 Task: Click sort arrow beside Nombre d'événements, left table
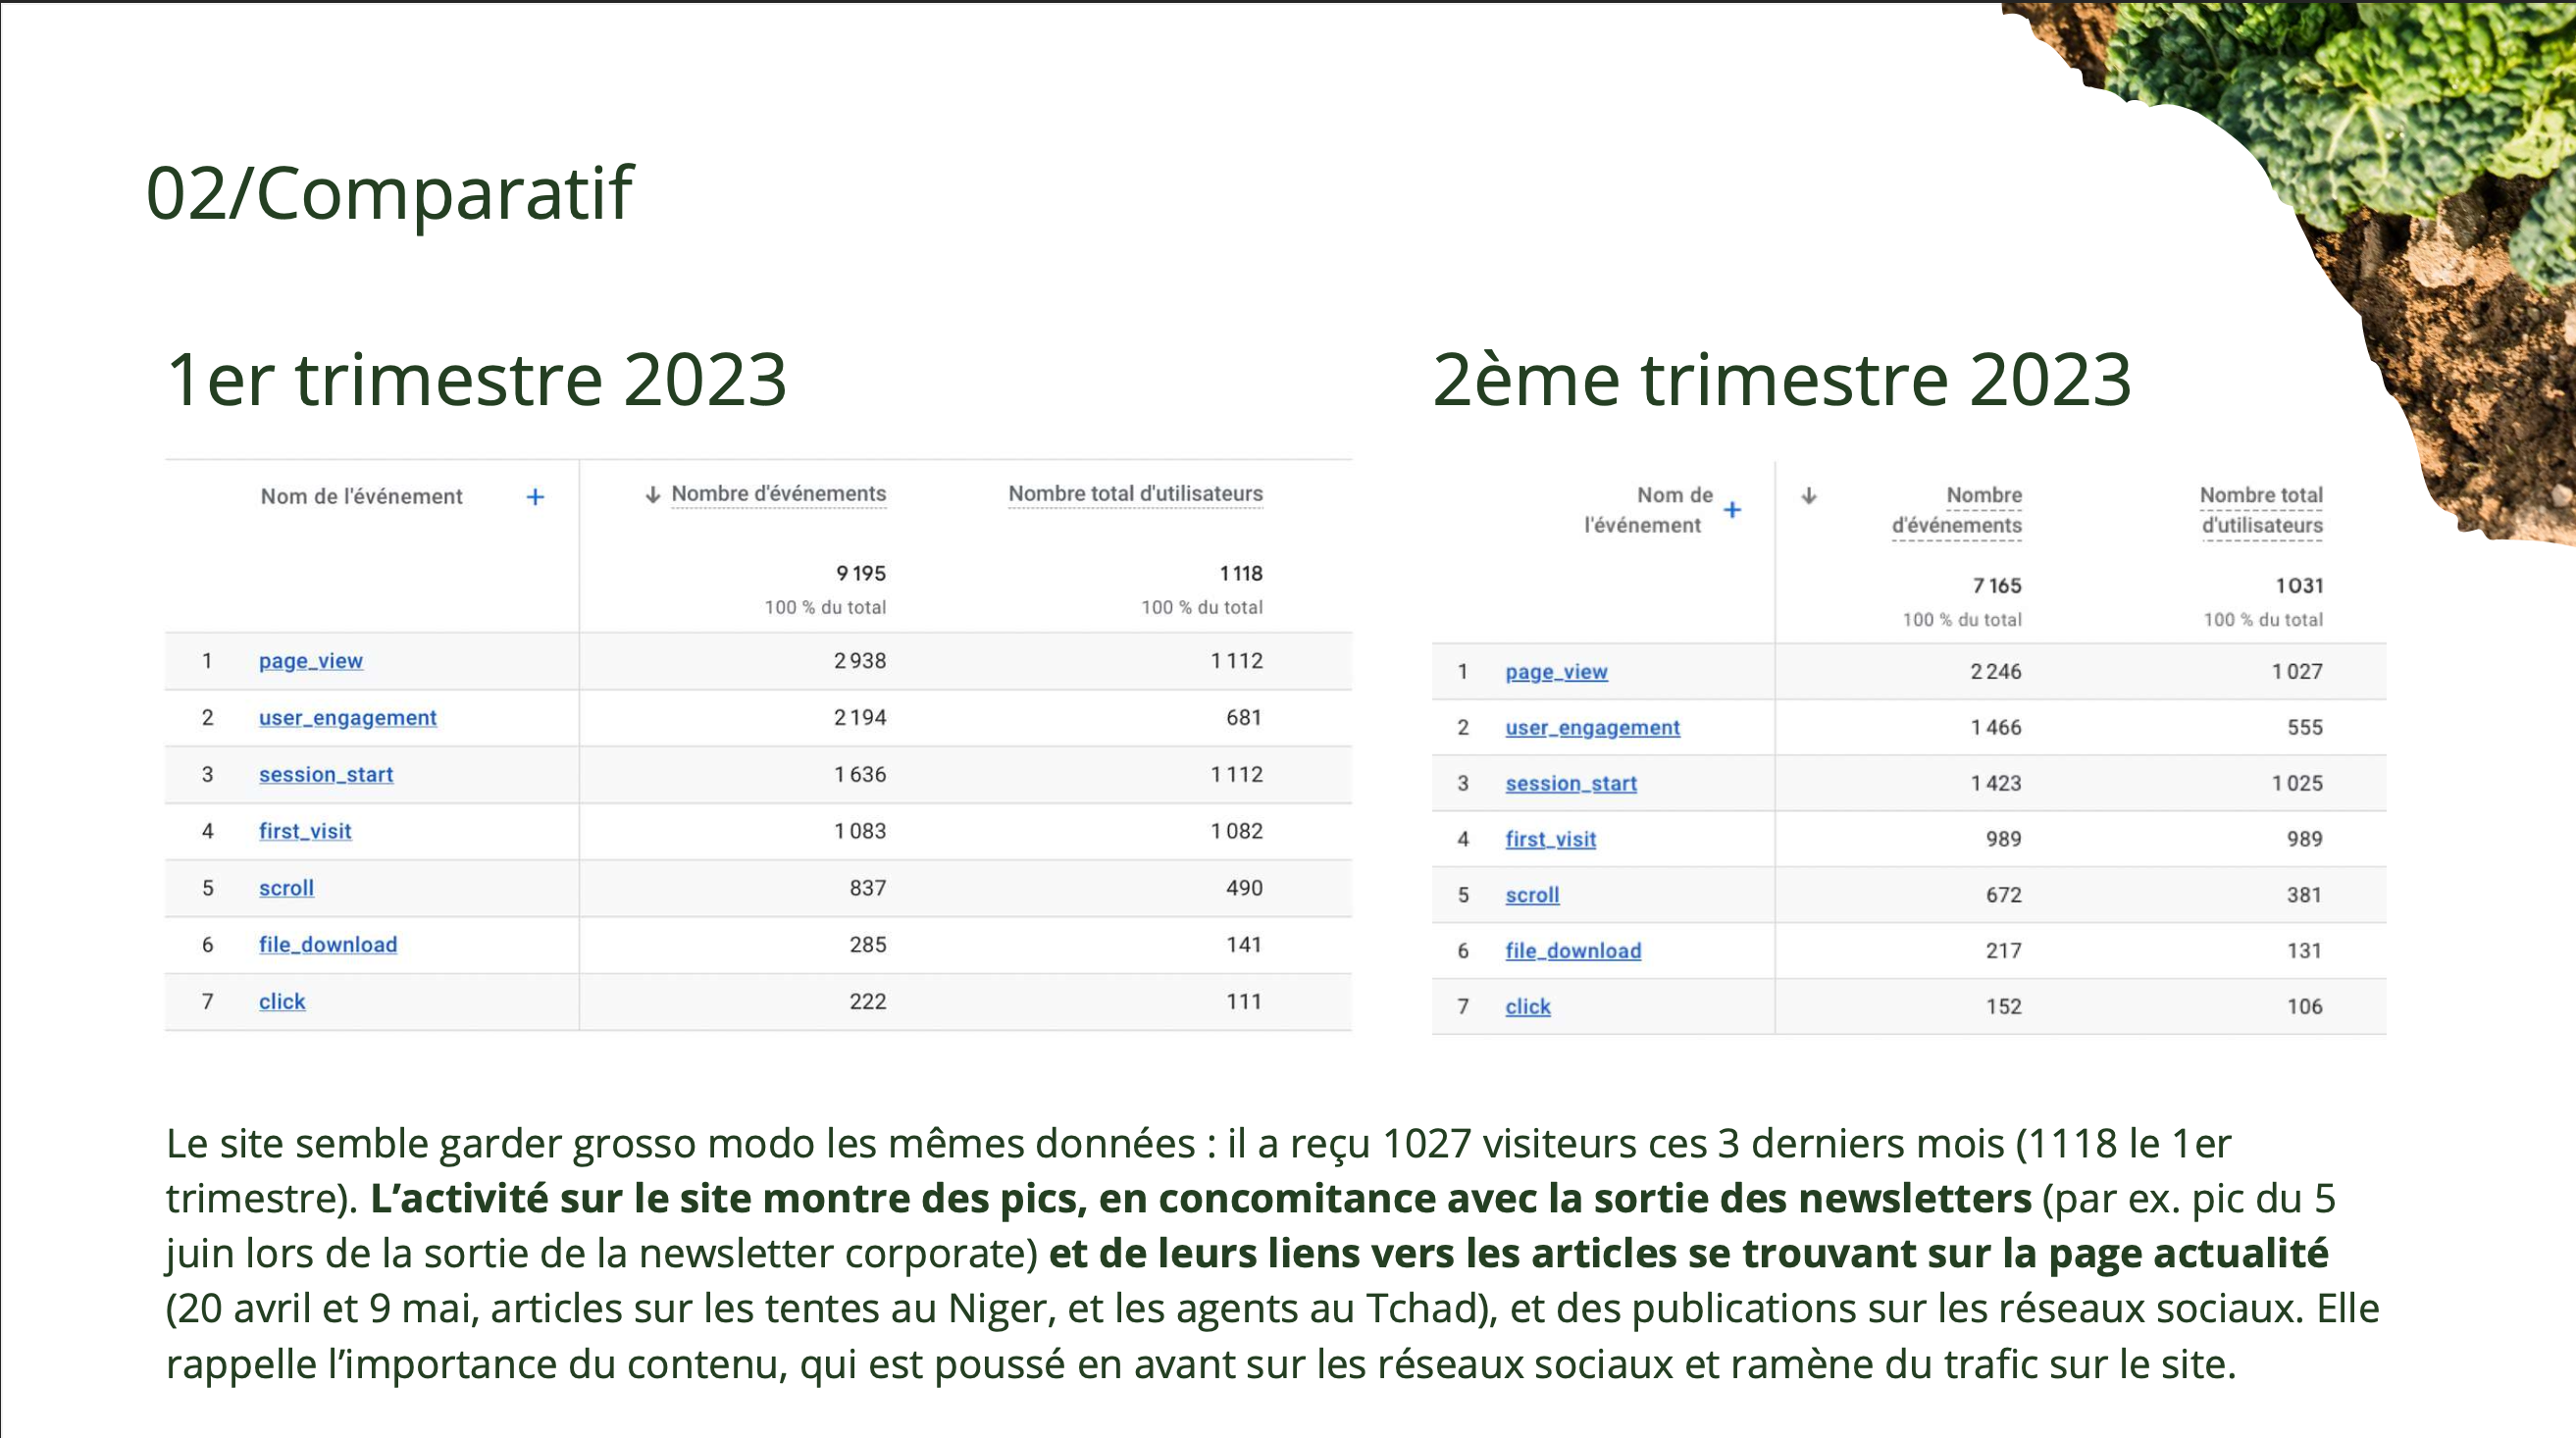pyautogui.click(x=652, y=495)
